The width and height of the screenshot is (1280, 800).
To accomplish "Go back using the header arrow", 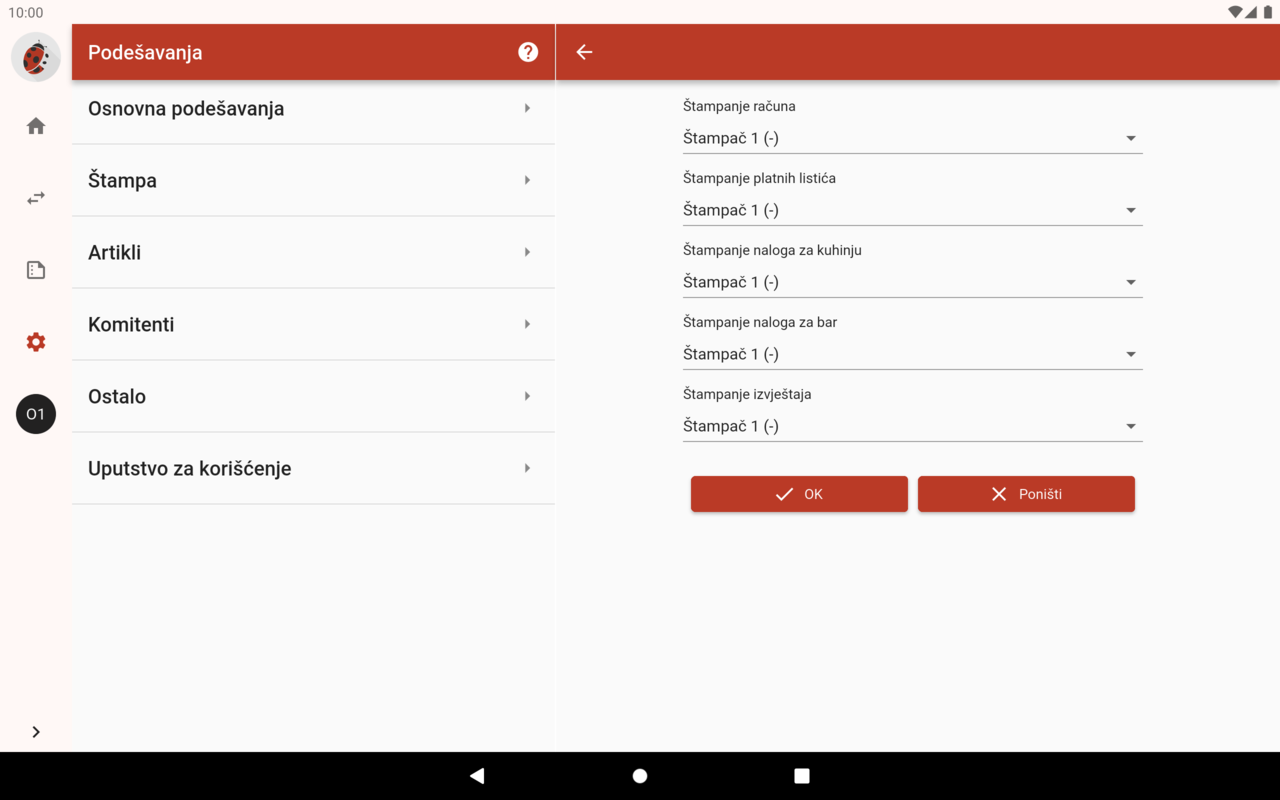I will (585, 52).
